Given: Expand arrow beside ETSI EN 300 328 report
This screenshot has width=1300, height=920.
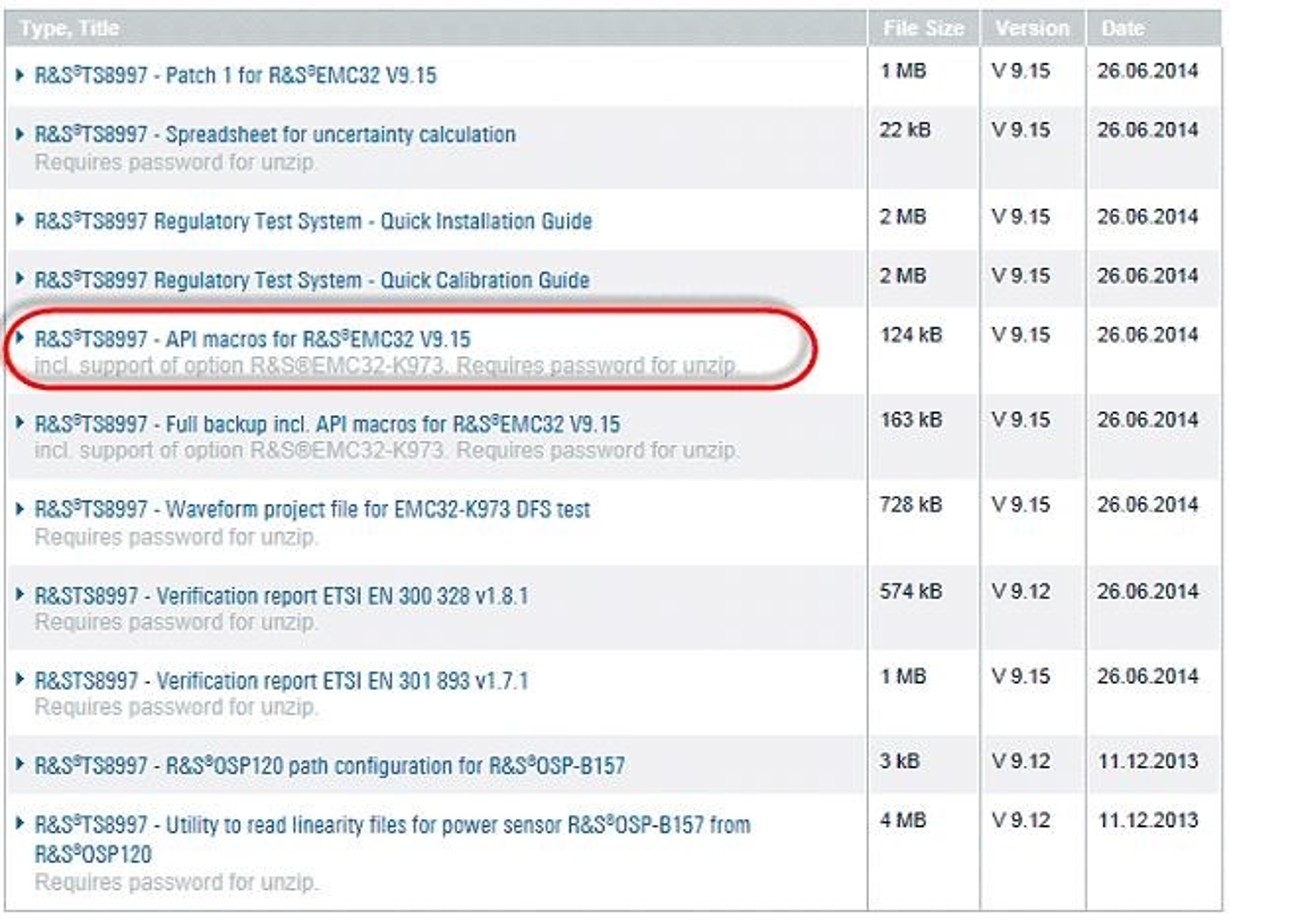Looking at the screenshot, I should pyautogui.click(x=20, y=595).
